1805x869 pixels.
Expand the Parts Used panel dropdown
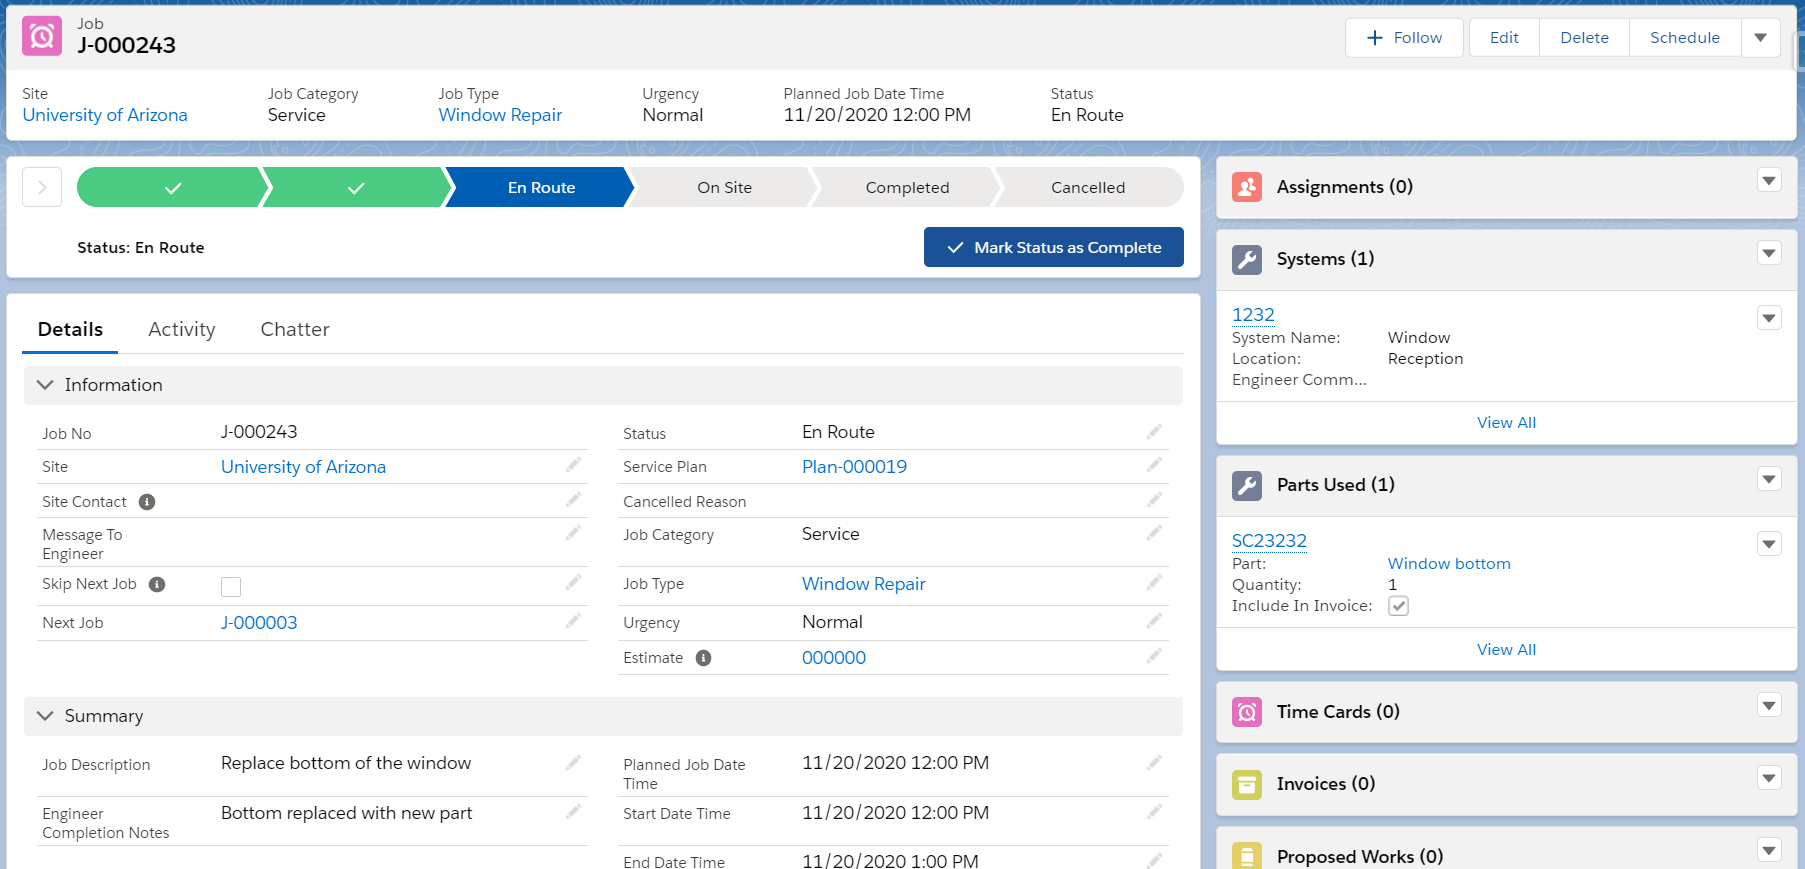point(1769,479)
